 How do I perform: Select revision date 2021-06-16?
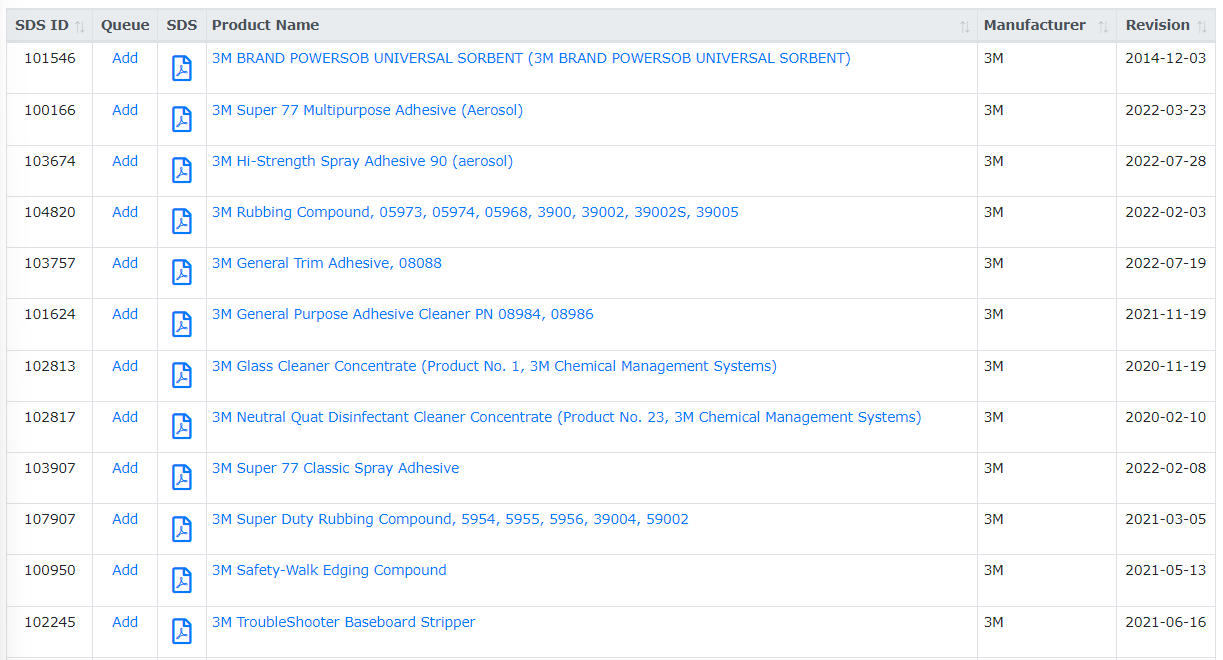tap(1166, 622)
